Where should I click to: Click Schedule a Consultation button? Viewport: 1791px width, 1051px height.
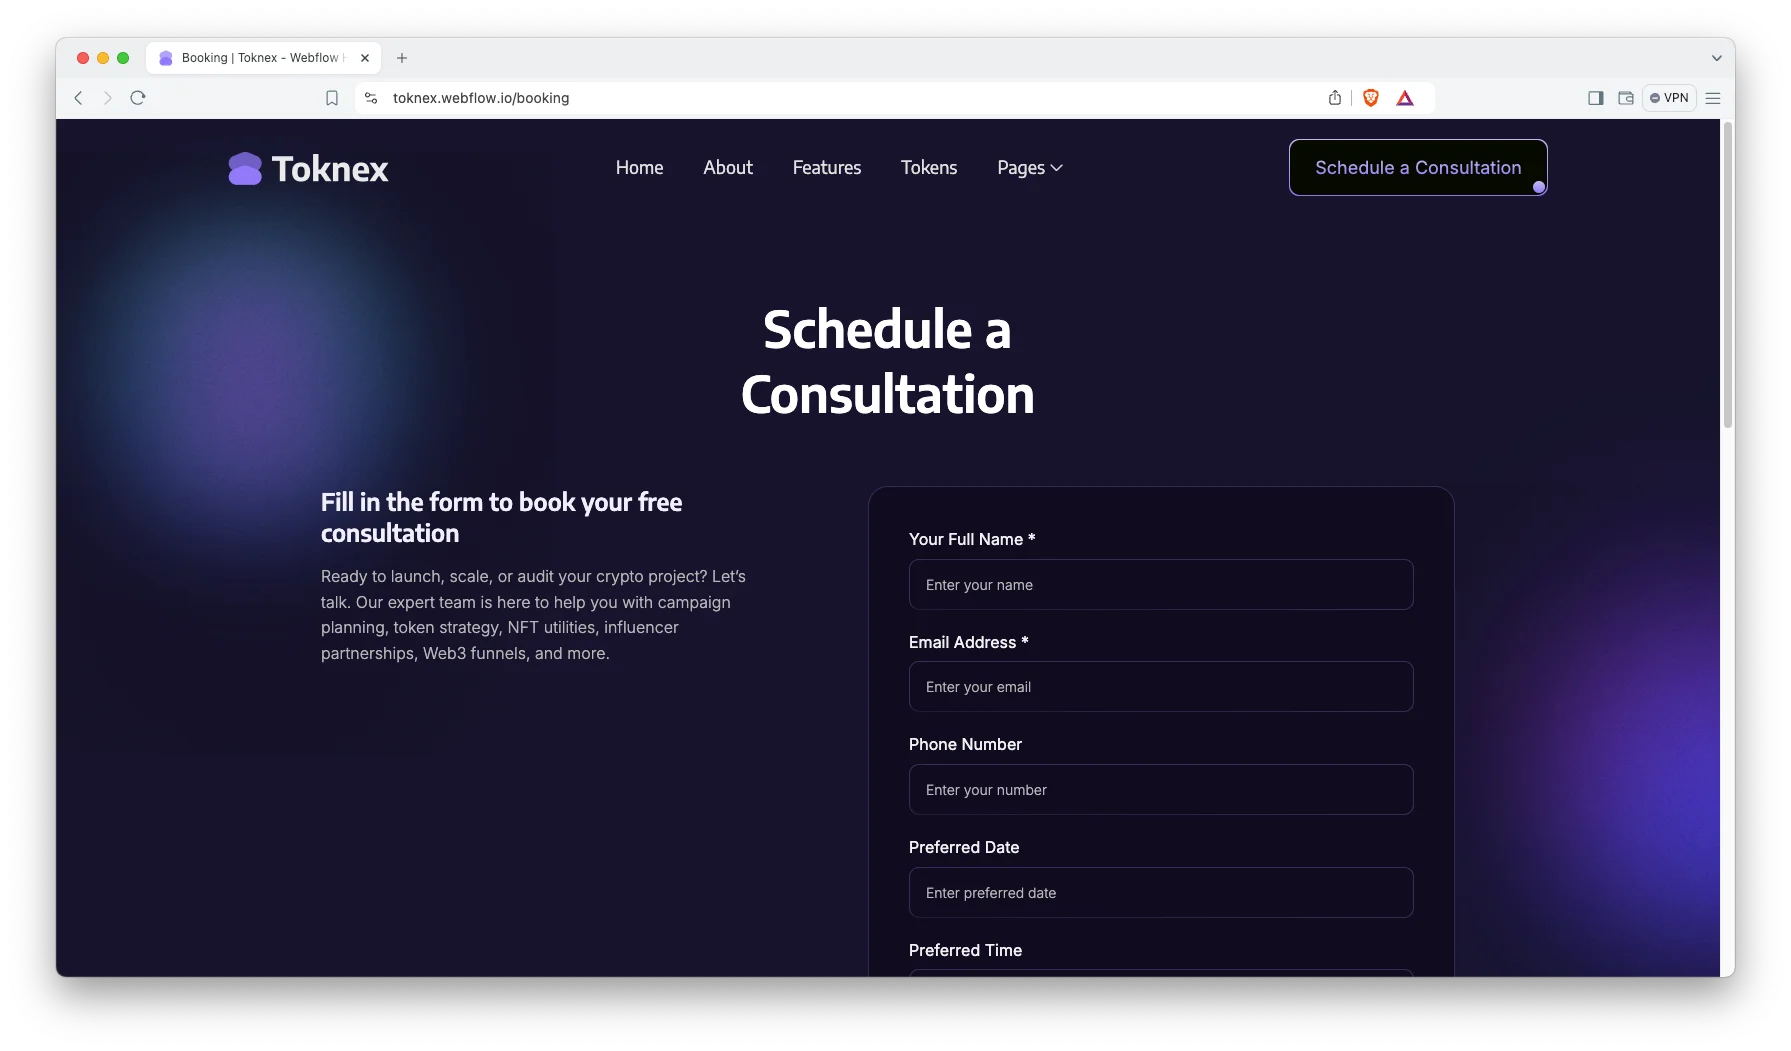tap(1417, 168)
